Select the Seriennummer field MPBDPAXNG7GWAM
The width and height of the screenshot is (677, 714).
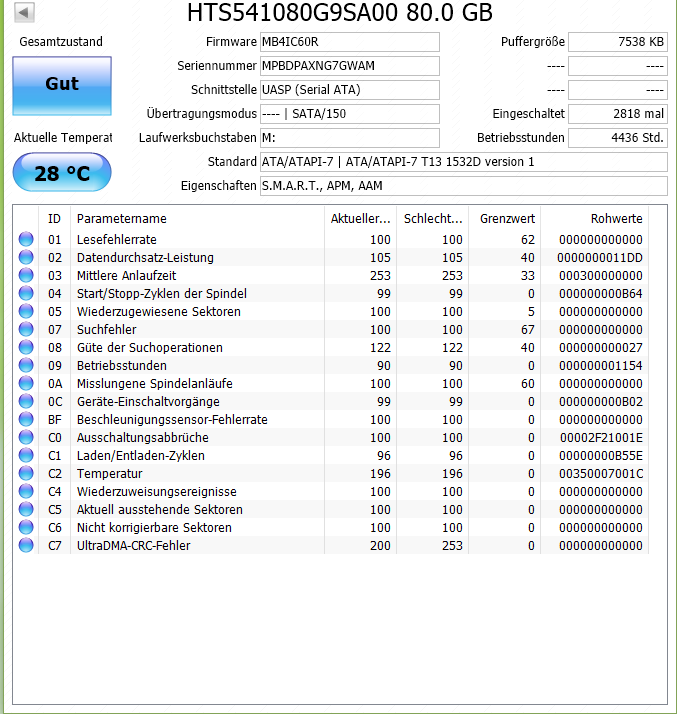(x=350, y=66)
